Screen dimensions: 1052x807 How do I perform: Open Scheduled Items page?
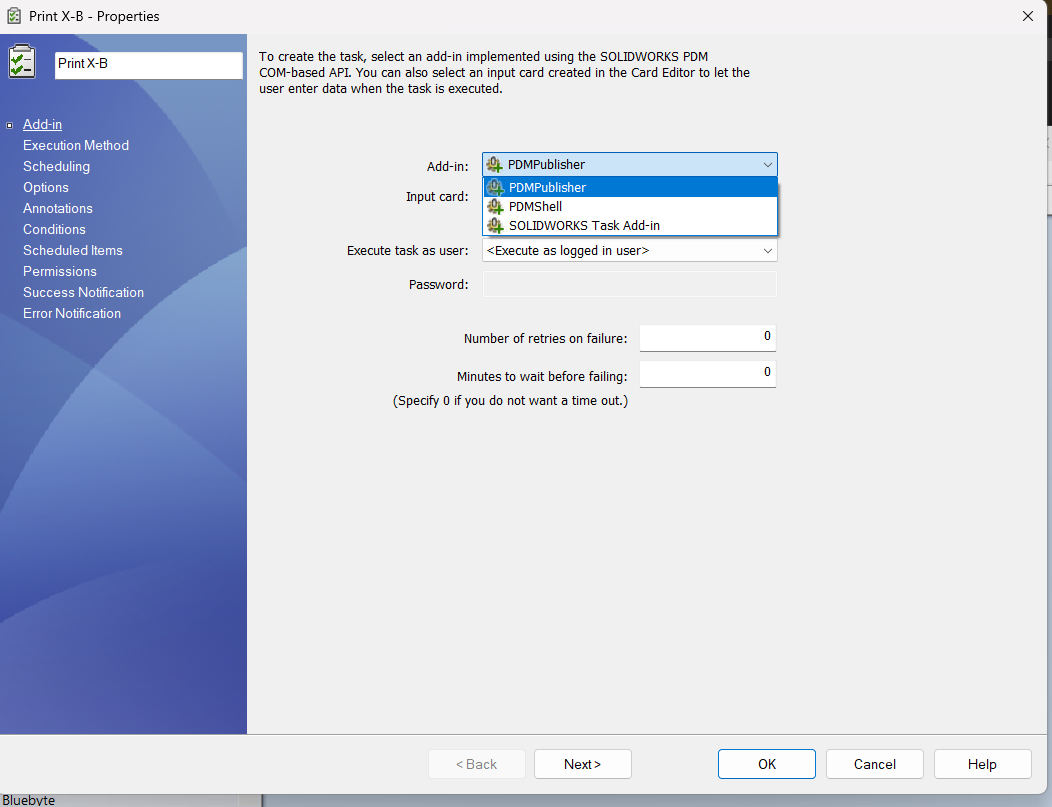click(x=72, y=250)
